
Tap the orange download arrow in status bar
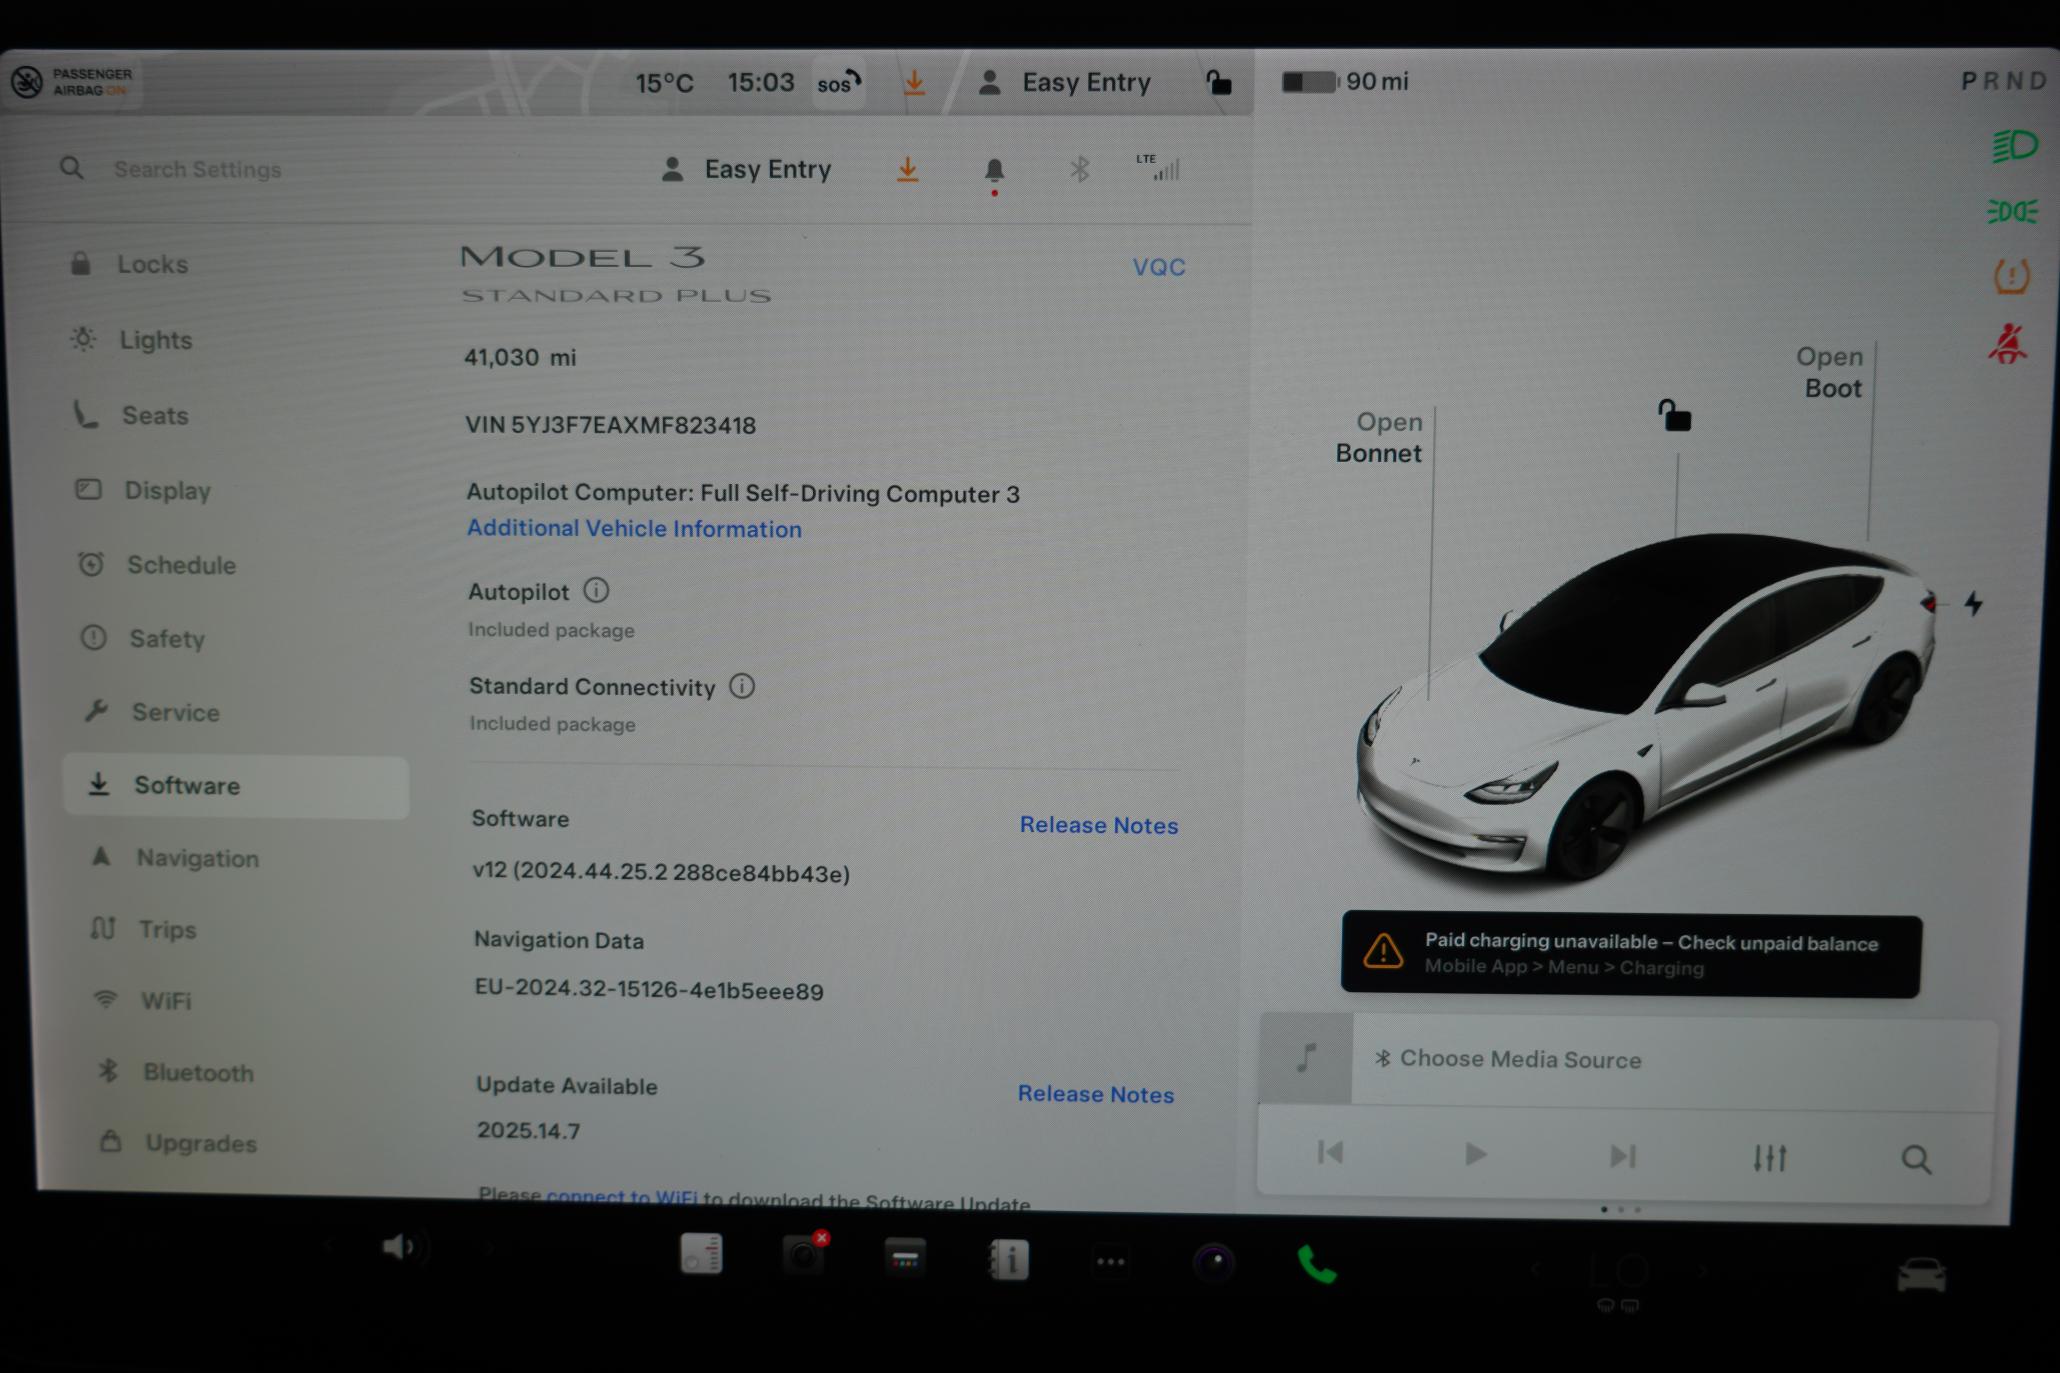pyautogui.click(x=914, y=83)
